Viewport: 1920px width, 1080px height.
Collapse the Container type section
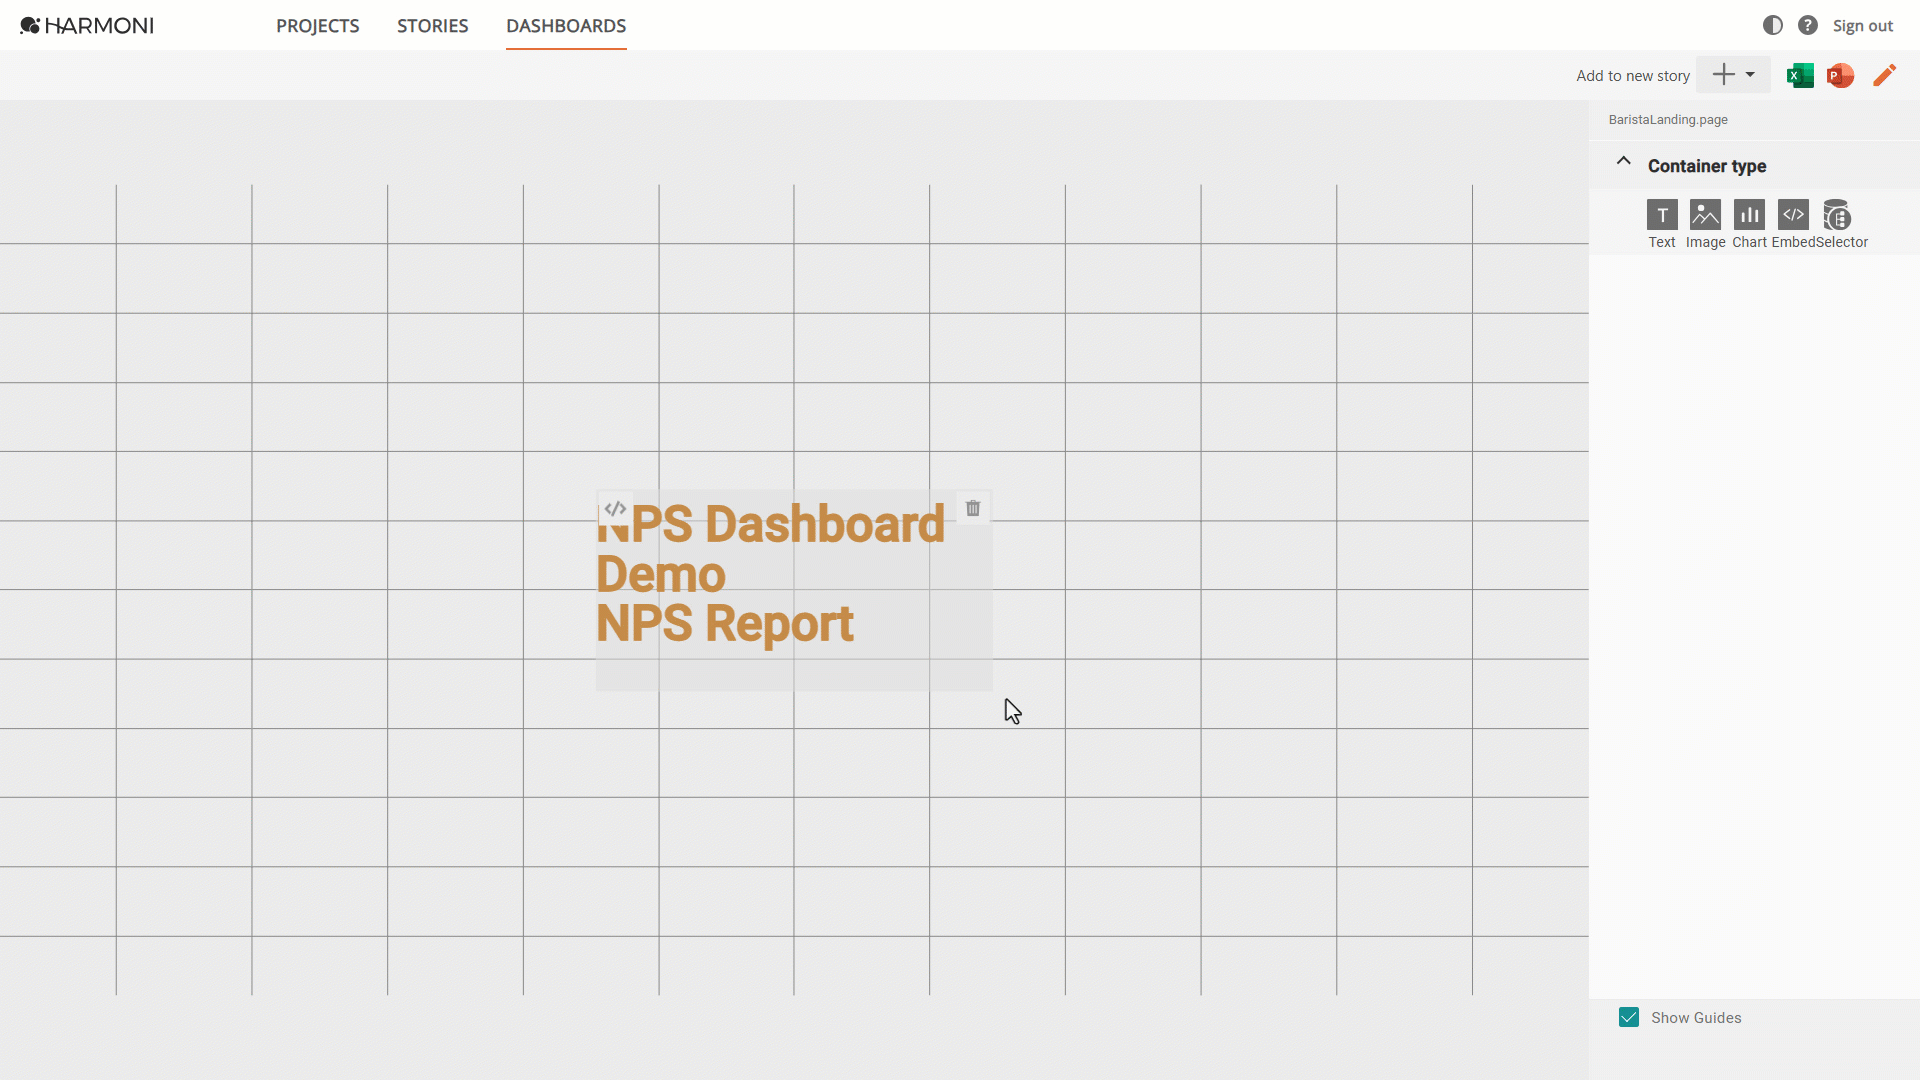[1624, 161]
